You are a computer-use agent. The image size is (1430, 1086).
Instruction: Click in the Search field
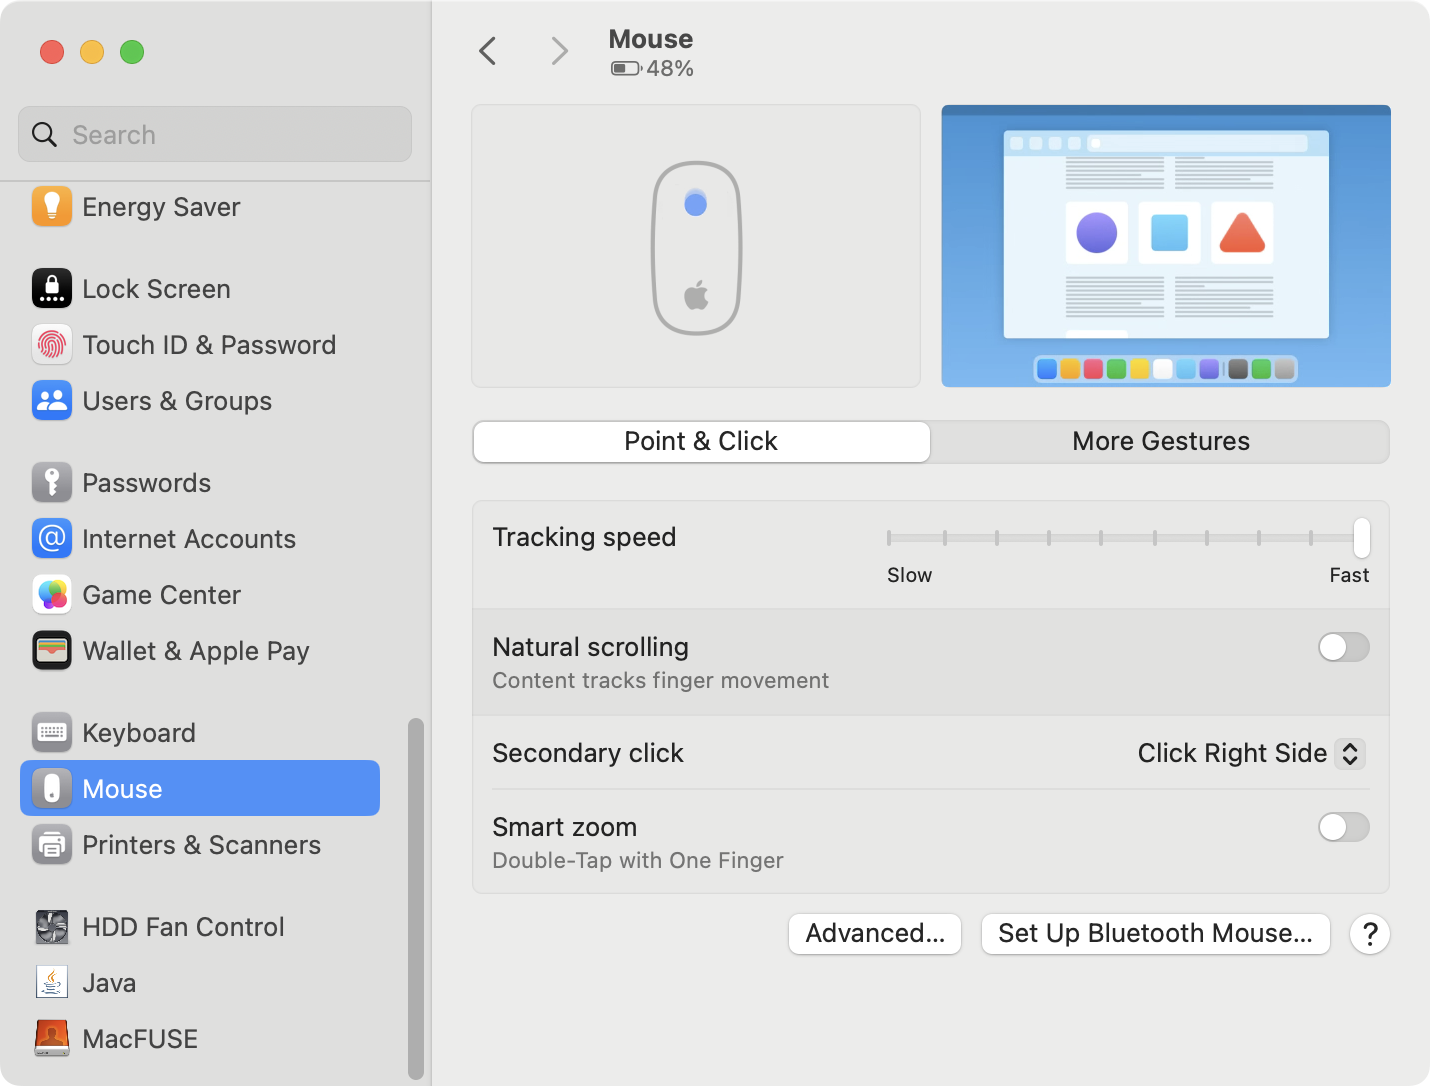click(x=215, y=134)
